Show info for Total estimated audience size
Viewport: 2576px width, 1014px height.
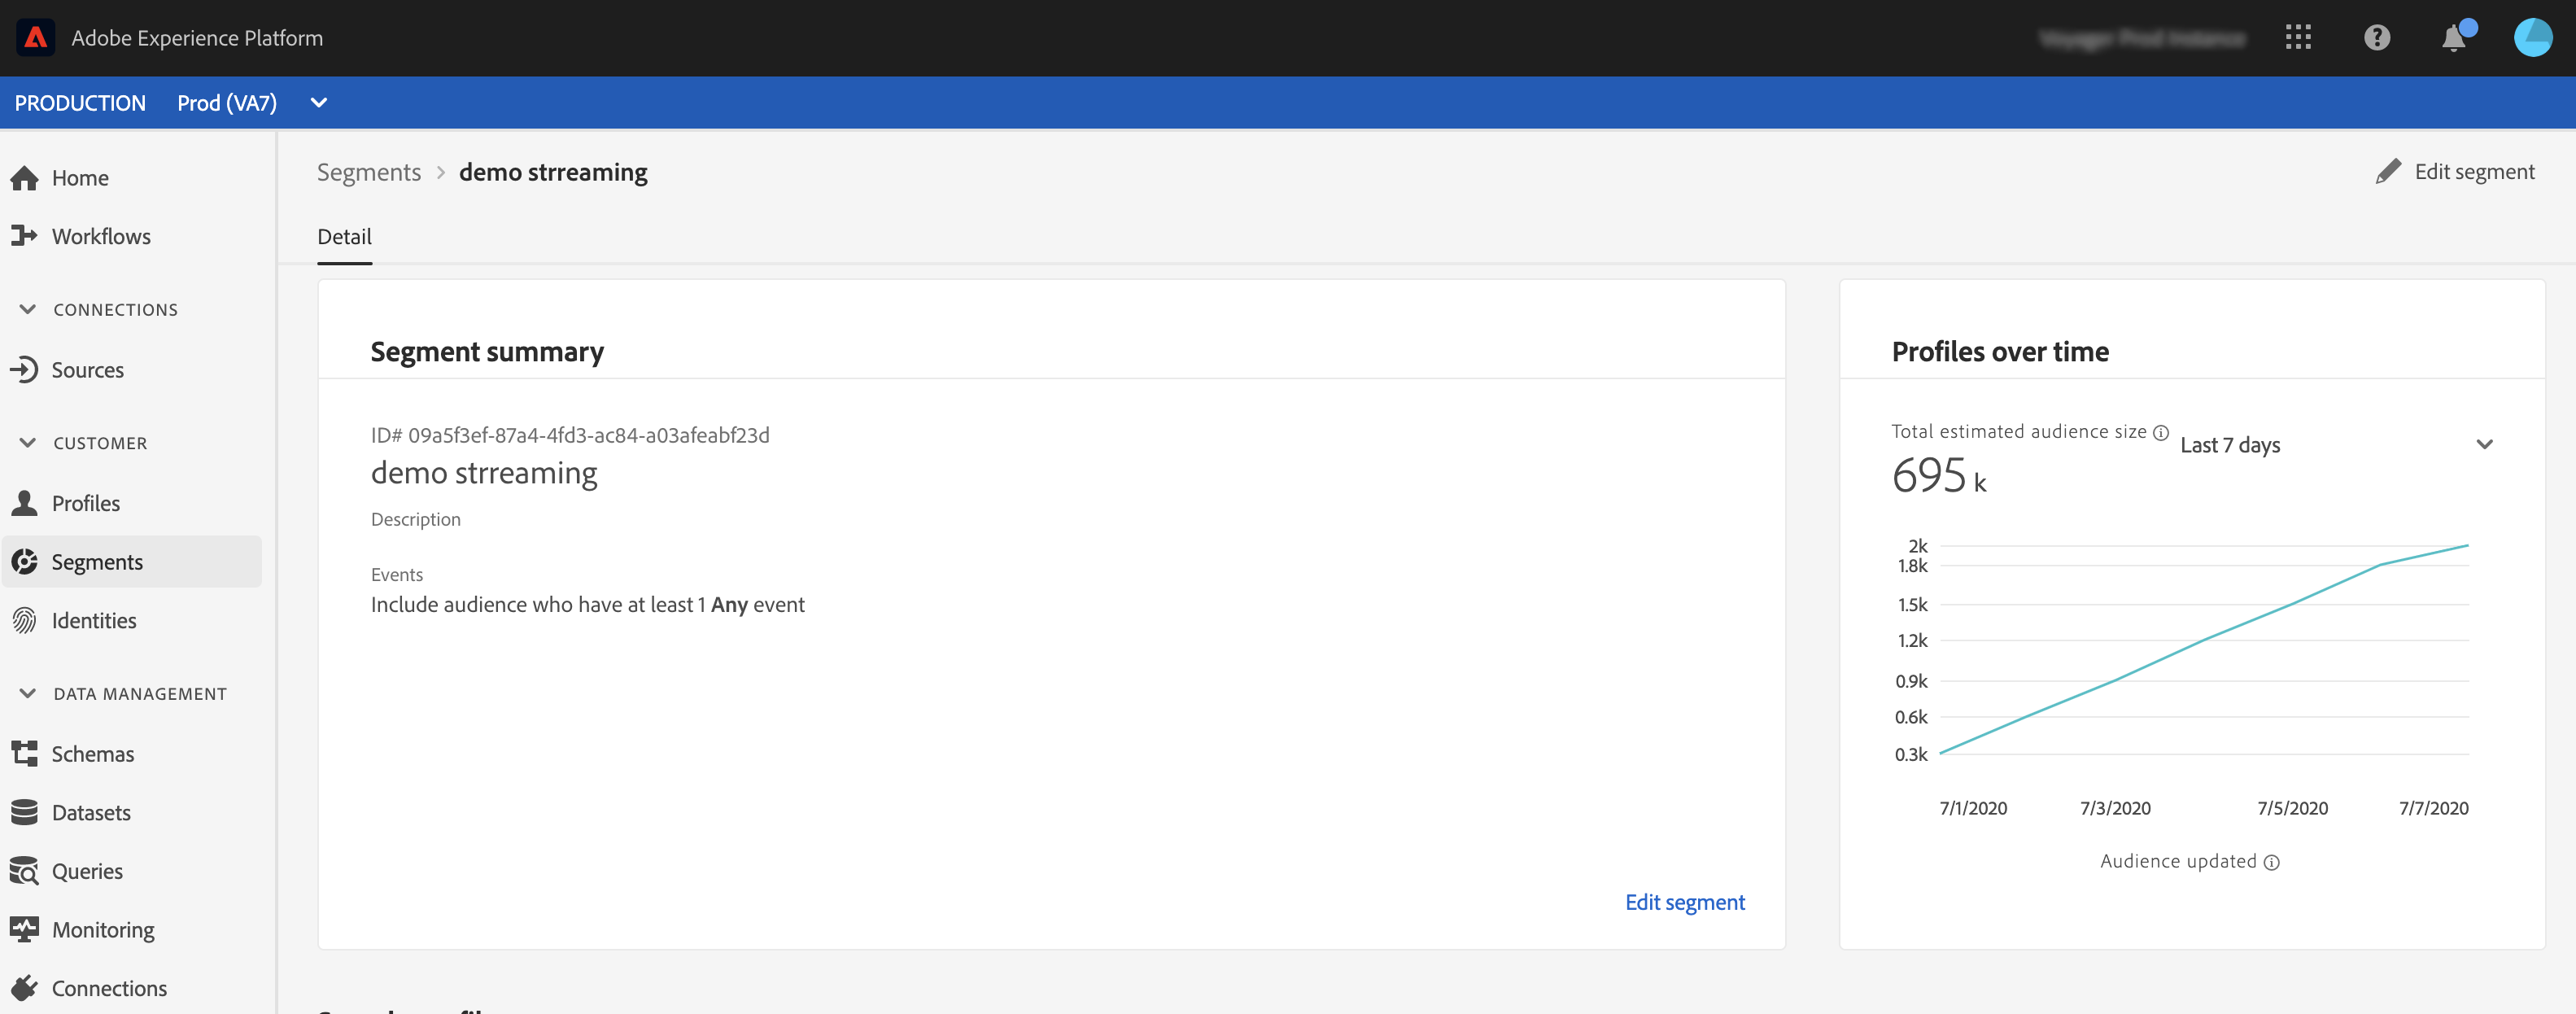coord(2161,433)
